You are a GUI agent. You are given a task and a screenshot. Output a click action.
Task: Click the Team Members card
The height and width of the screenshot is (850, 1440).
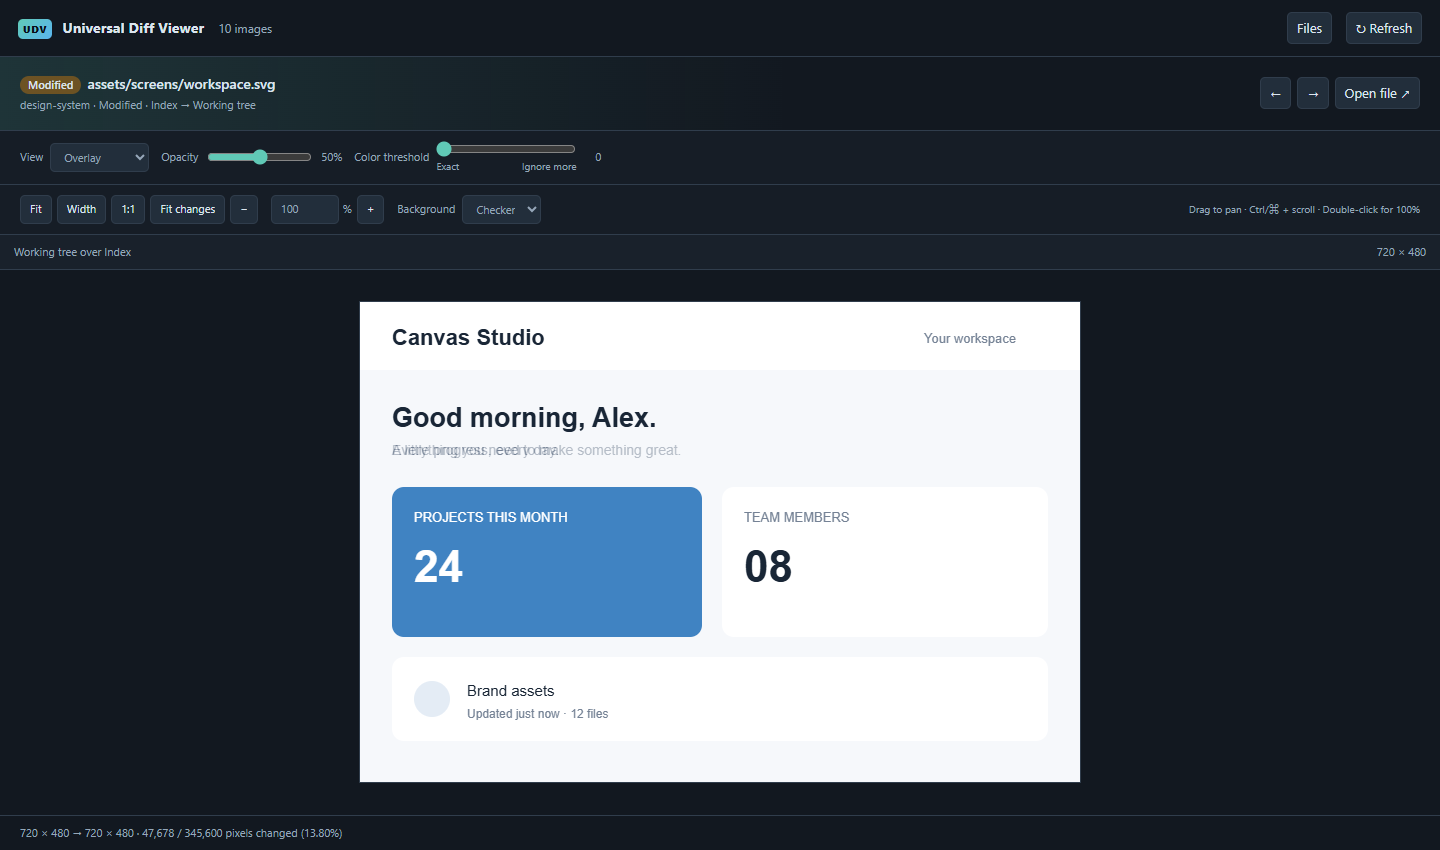coord(885,562)
